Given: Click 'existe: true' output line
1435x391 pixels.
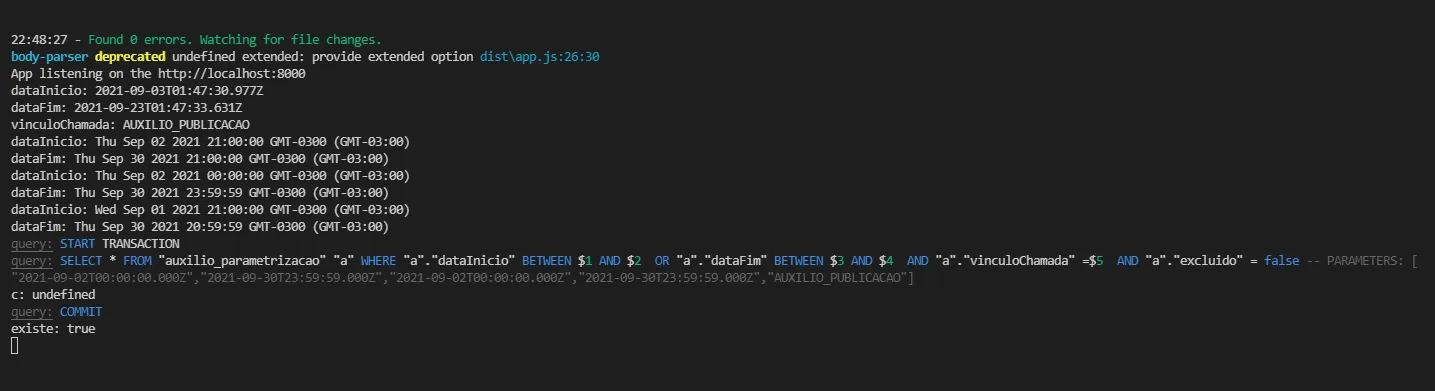Looking at the screenshot, I should (x=53, y=329).
